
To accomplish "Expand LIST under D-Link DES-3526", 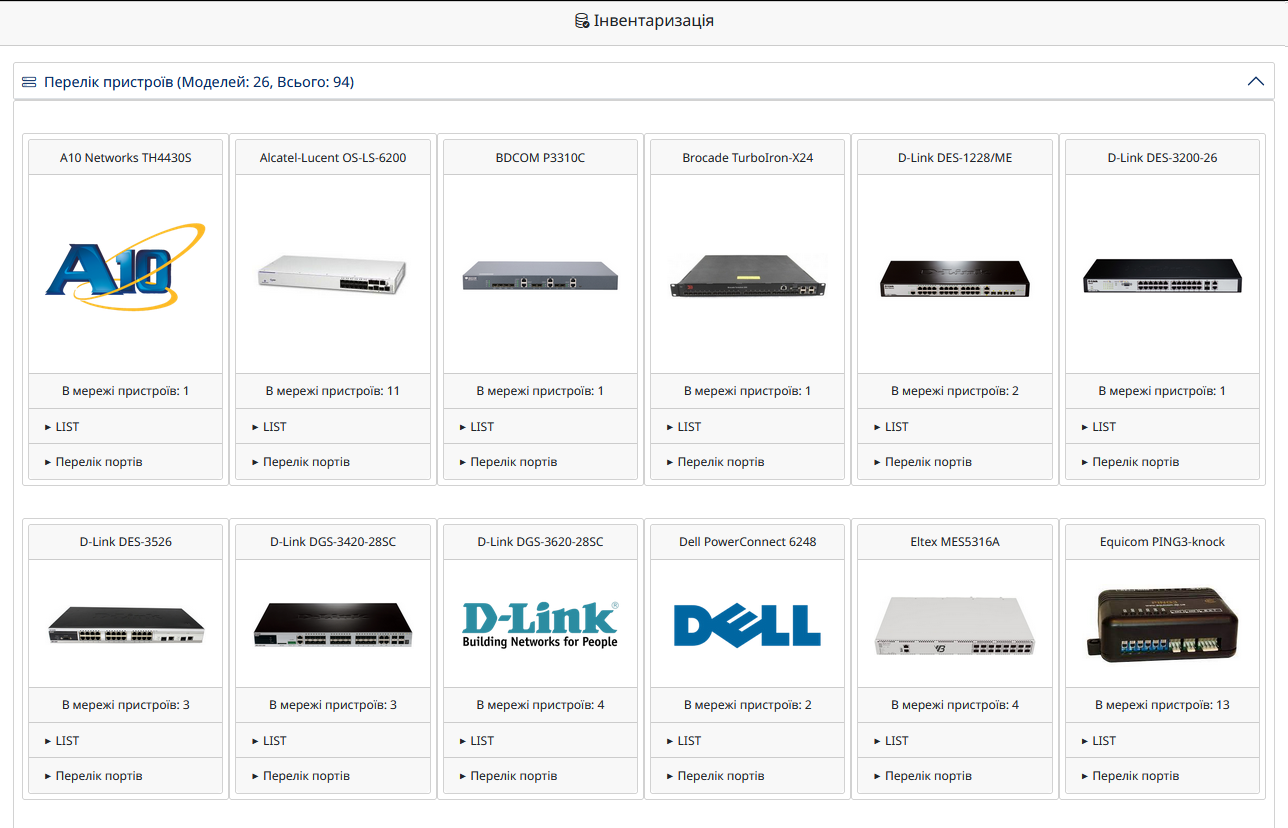I will pyautogui.click(x=125, y=741).
